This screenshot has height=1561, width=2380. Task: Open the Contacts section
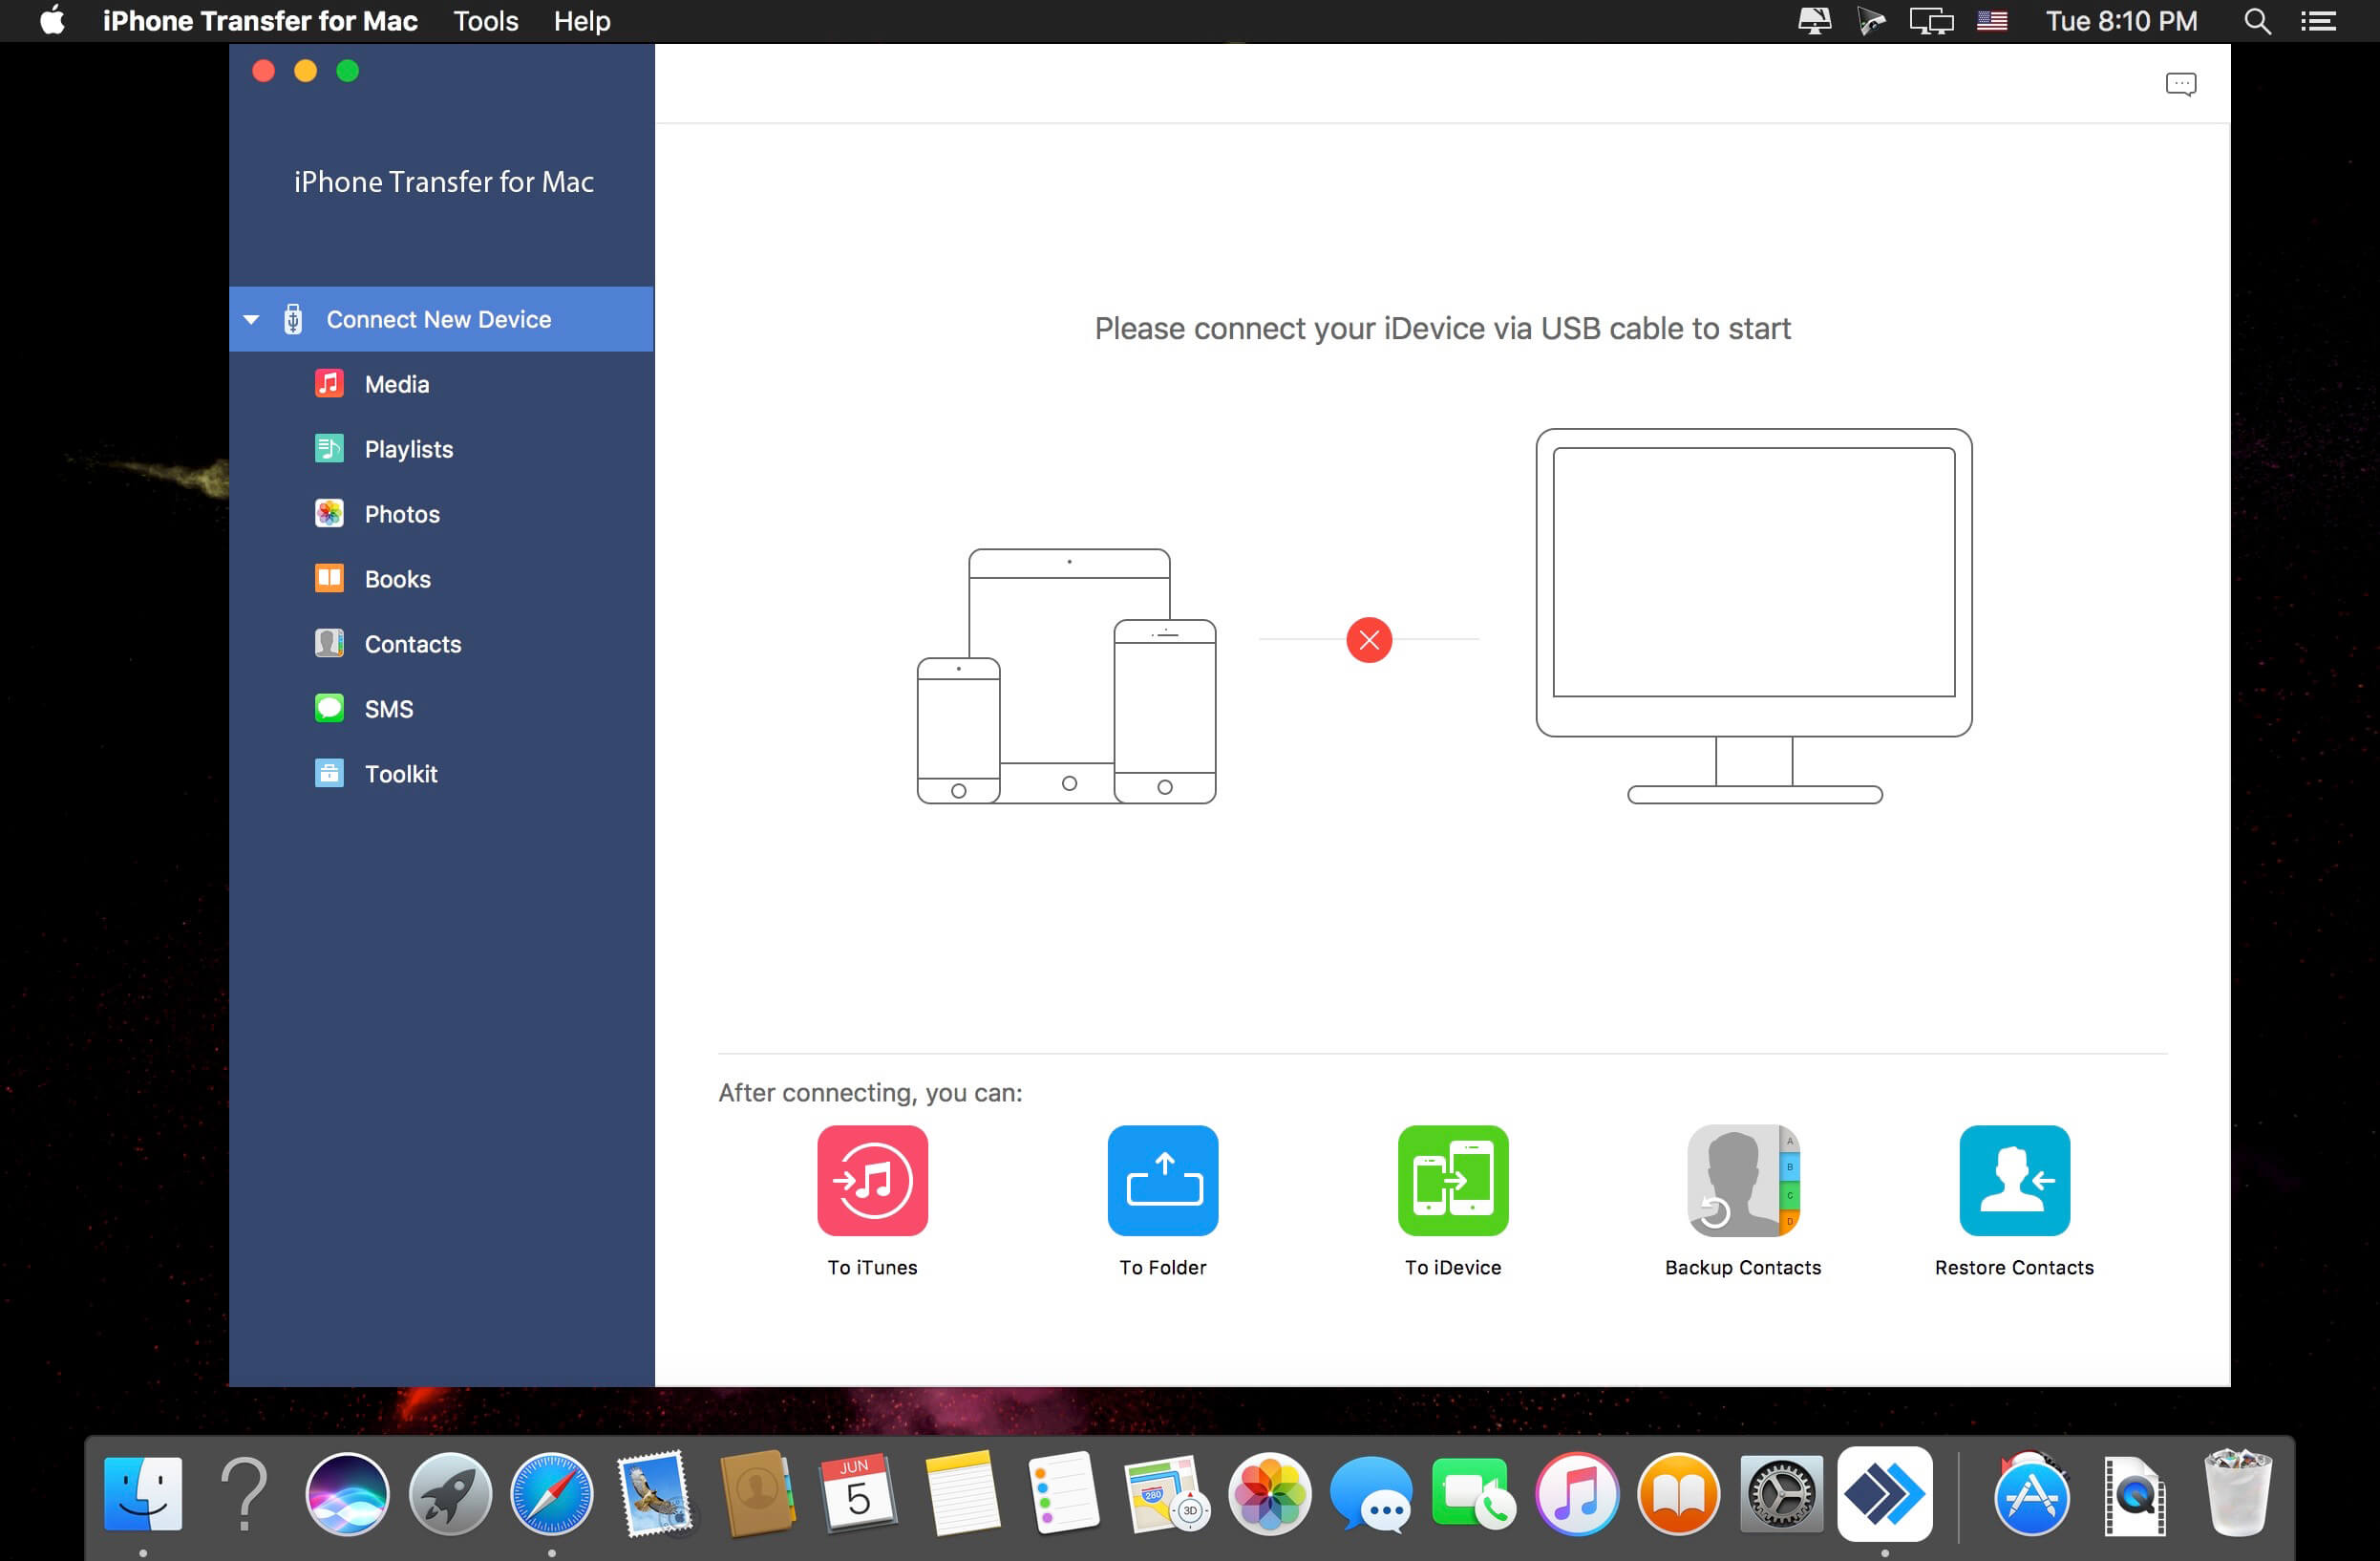point(412,643)
